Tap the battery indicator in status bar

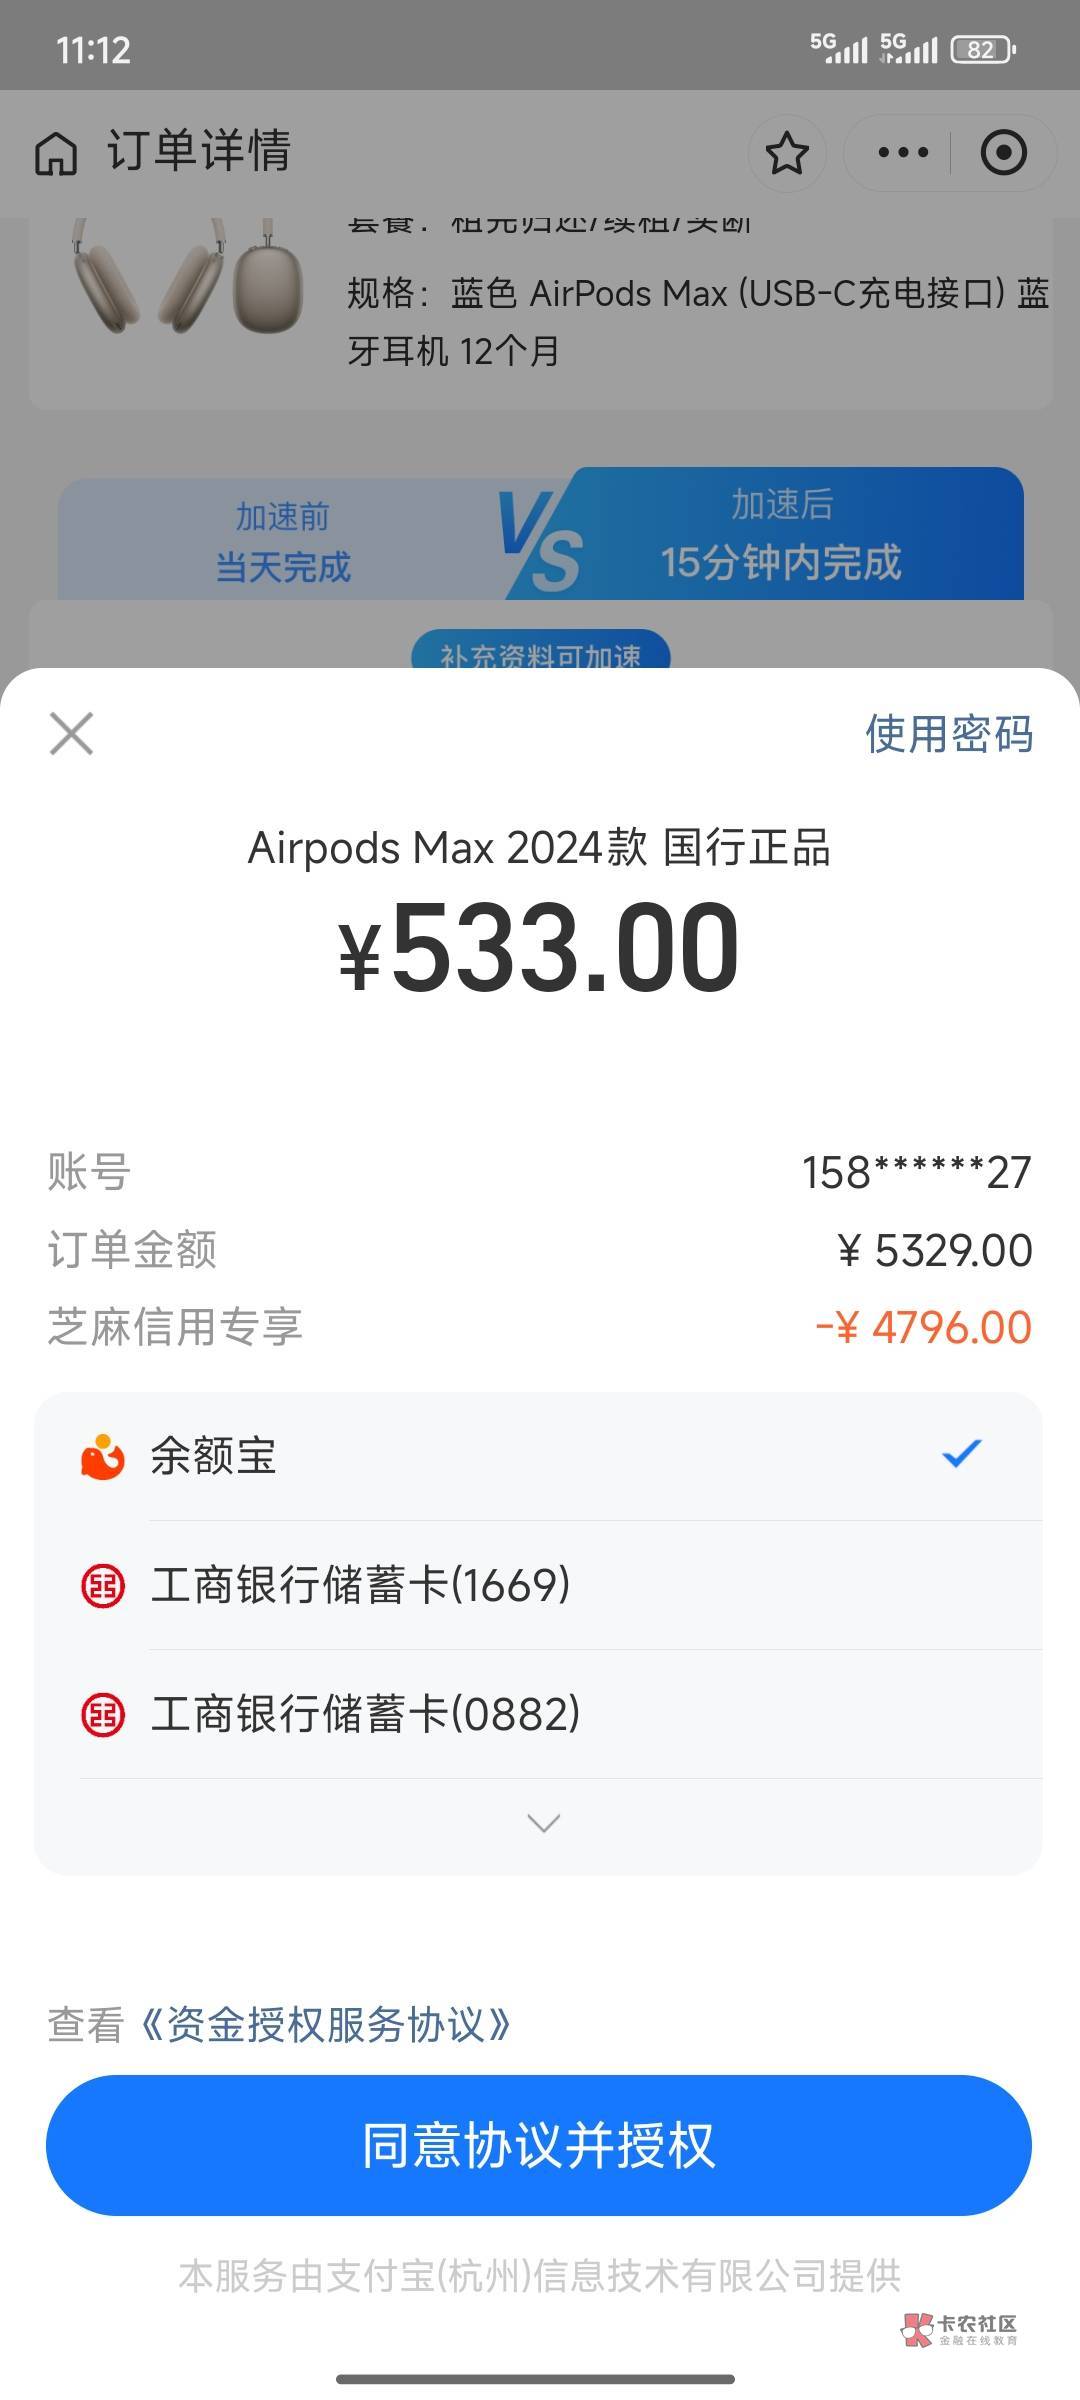(x=982, y=49)
